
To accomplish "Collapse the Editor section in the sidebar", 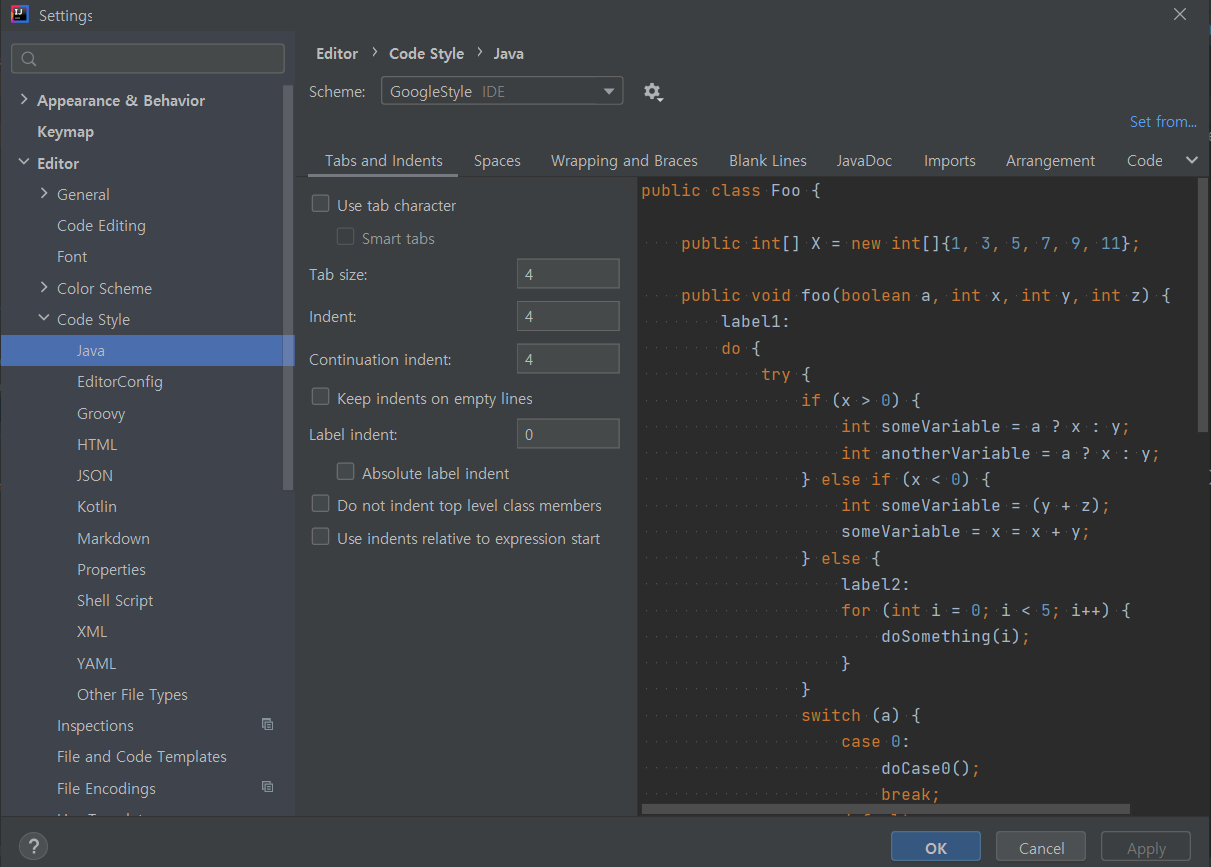I will tap(24, 162).
